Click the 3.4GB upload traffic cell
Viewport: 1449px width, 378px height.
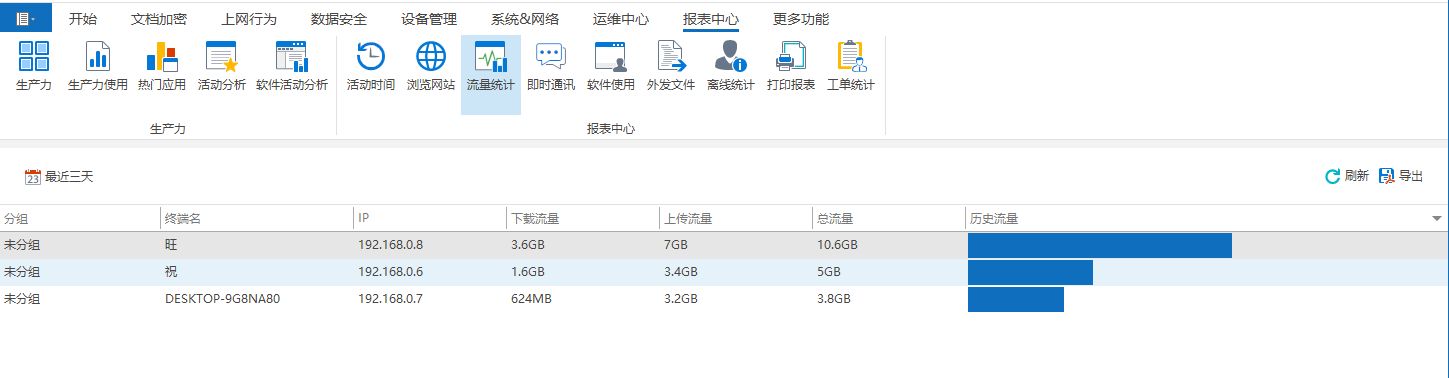[x=680, y=272]
